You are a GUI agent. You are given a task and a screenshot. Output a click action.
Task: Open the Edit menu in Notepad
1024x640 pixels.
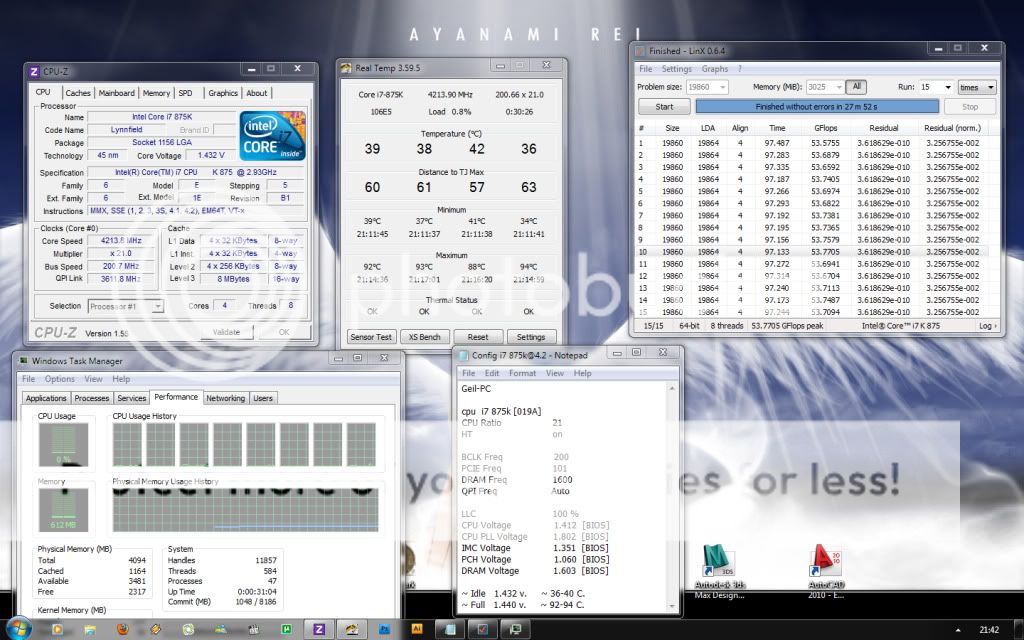(492, 373)
